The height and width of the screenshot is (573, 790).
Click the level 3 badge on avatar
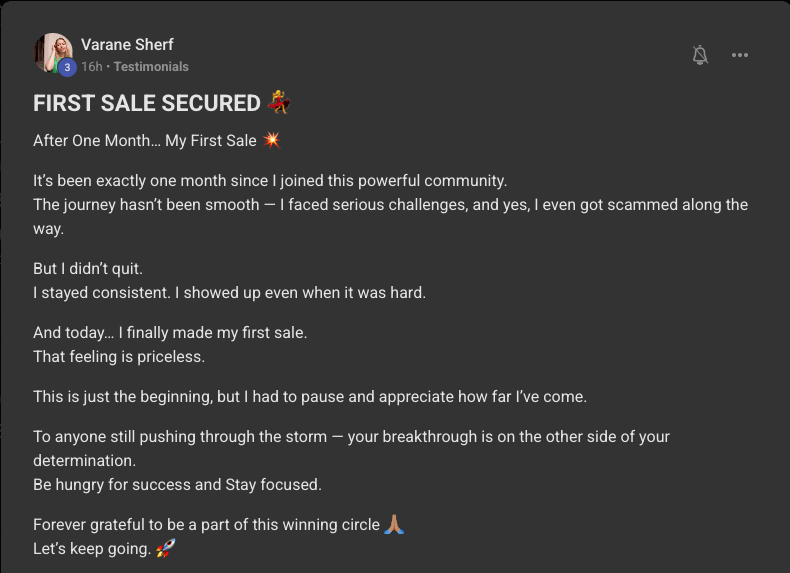pos(67,68)
